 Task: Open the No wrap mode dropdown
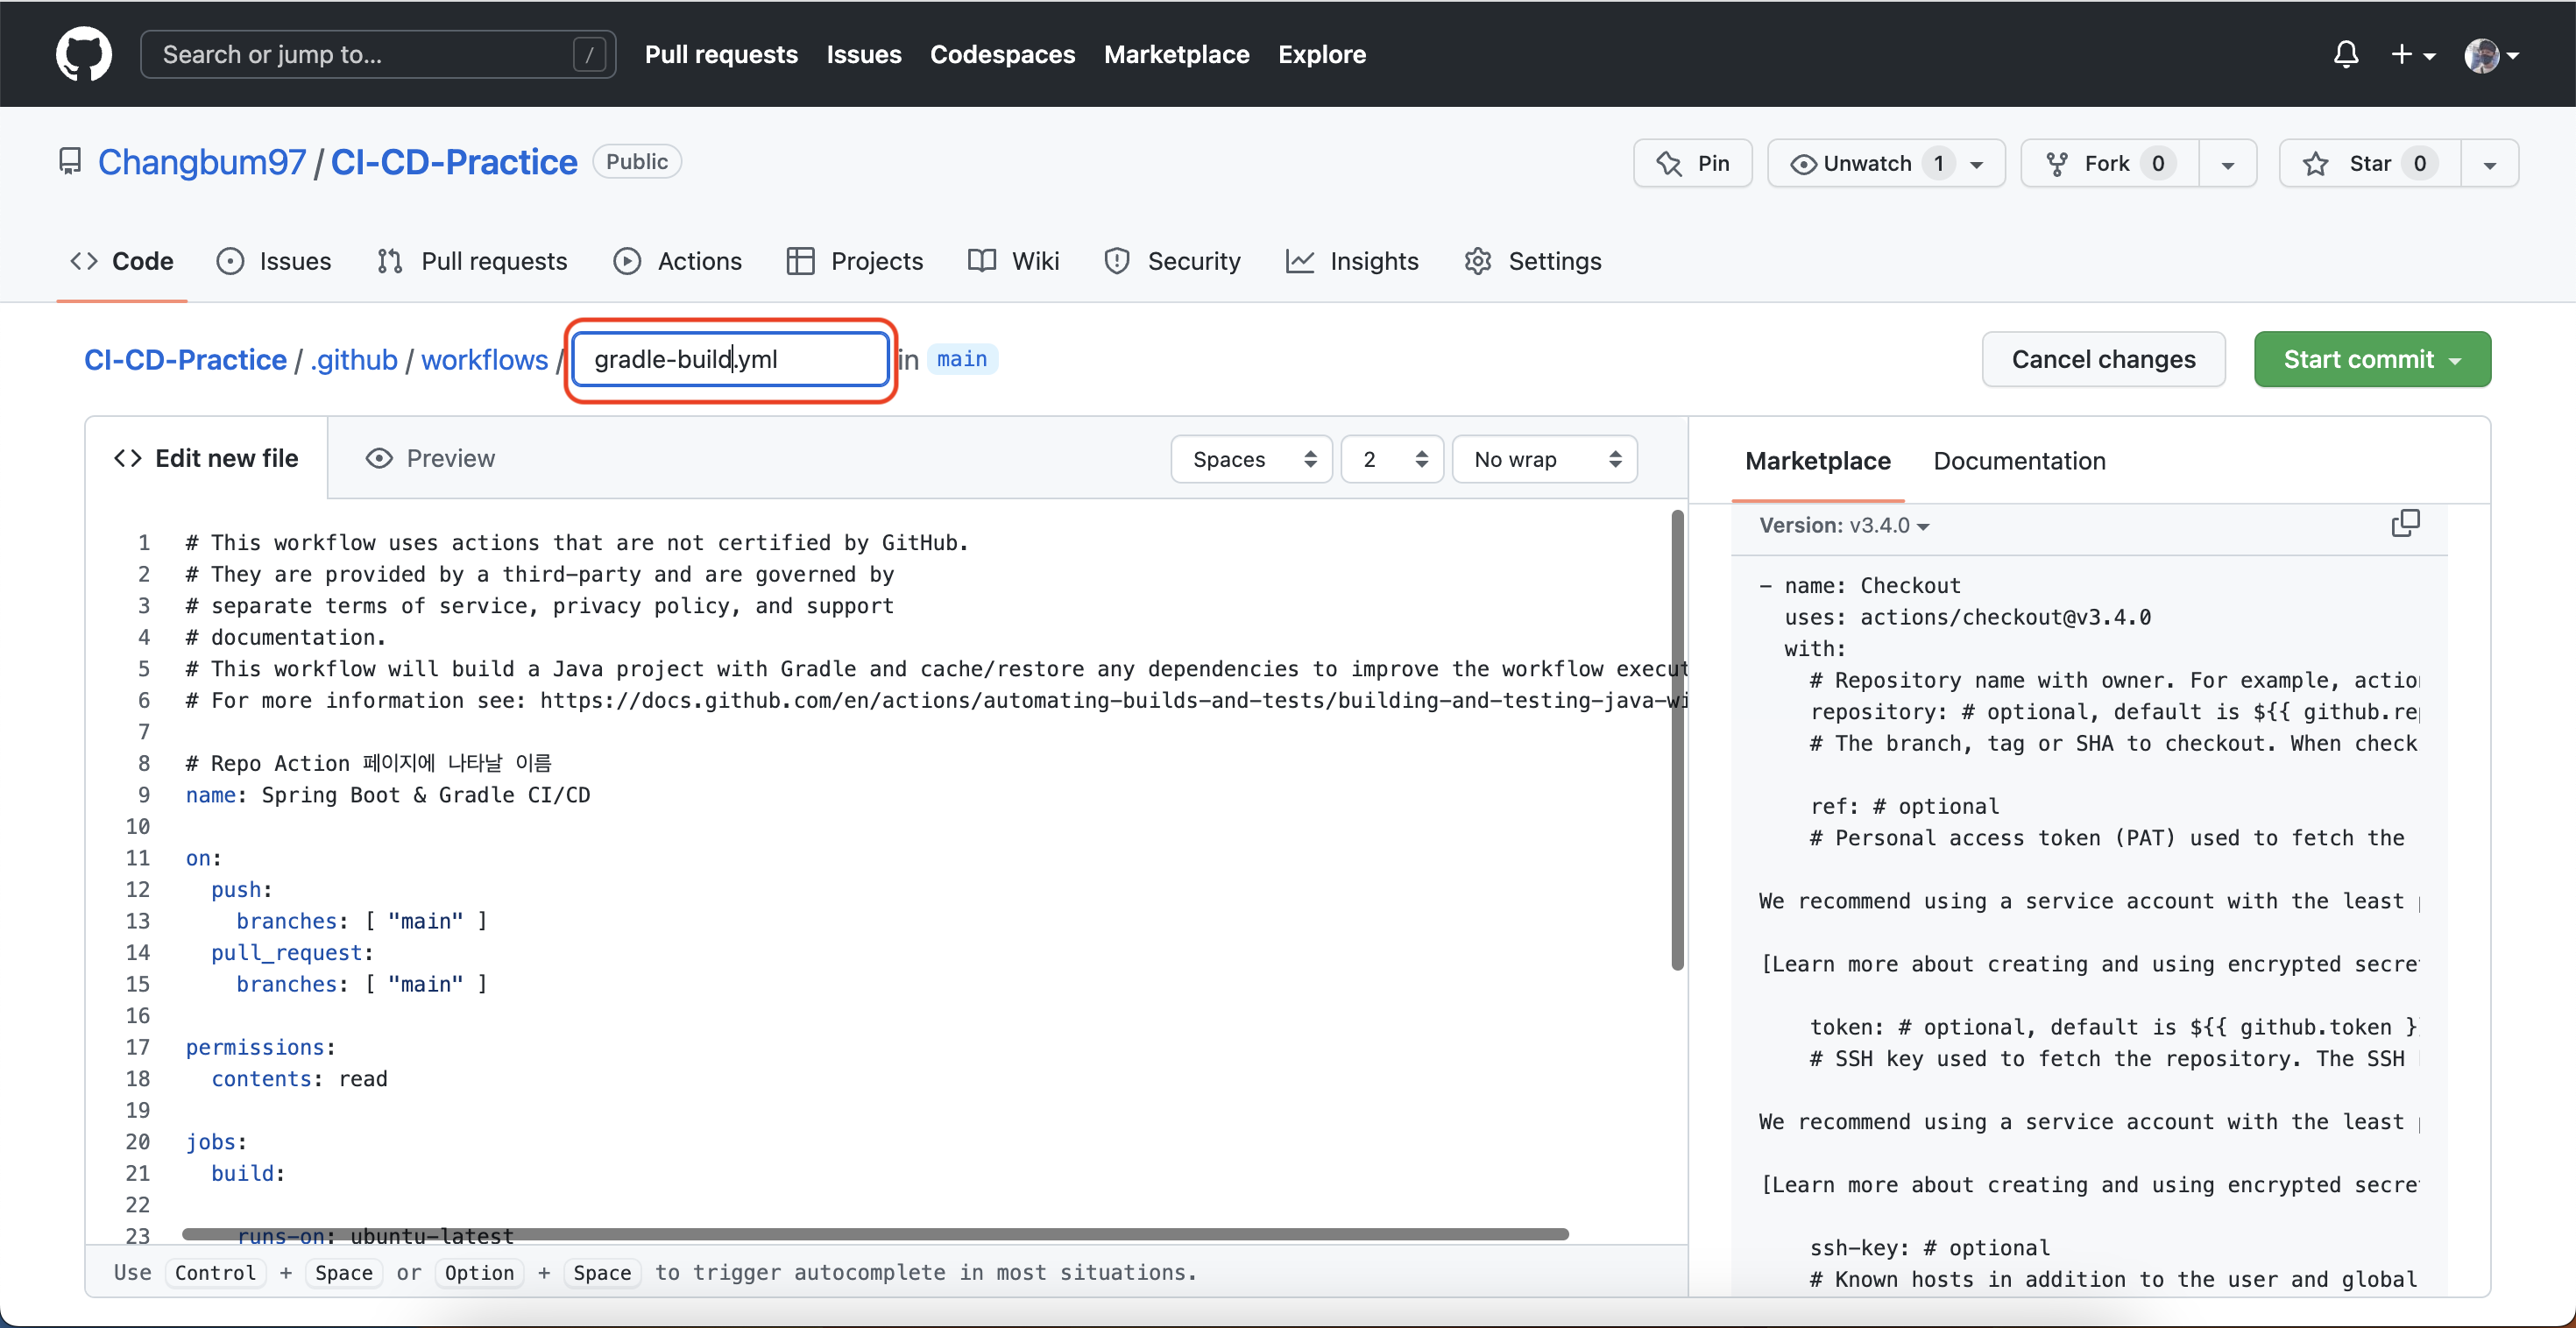pos(1543,459)
